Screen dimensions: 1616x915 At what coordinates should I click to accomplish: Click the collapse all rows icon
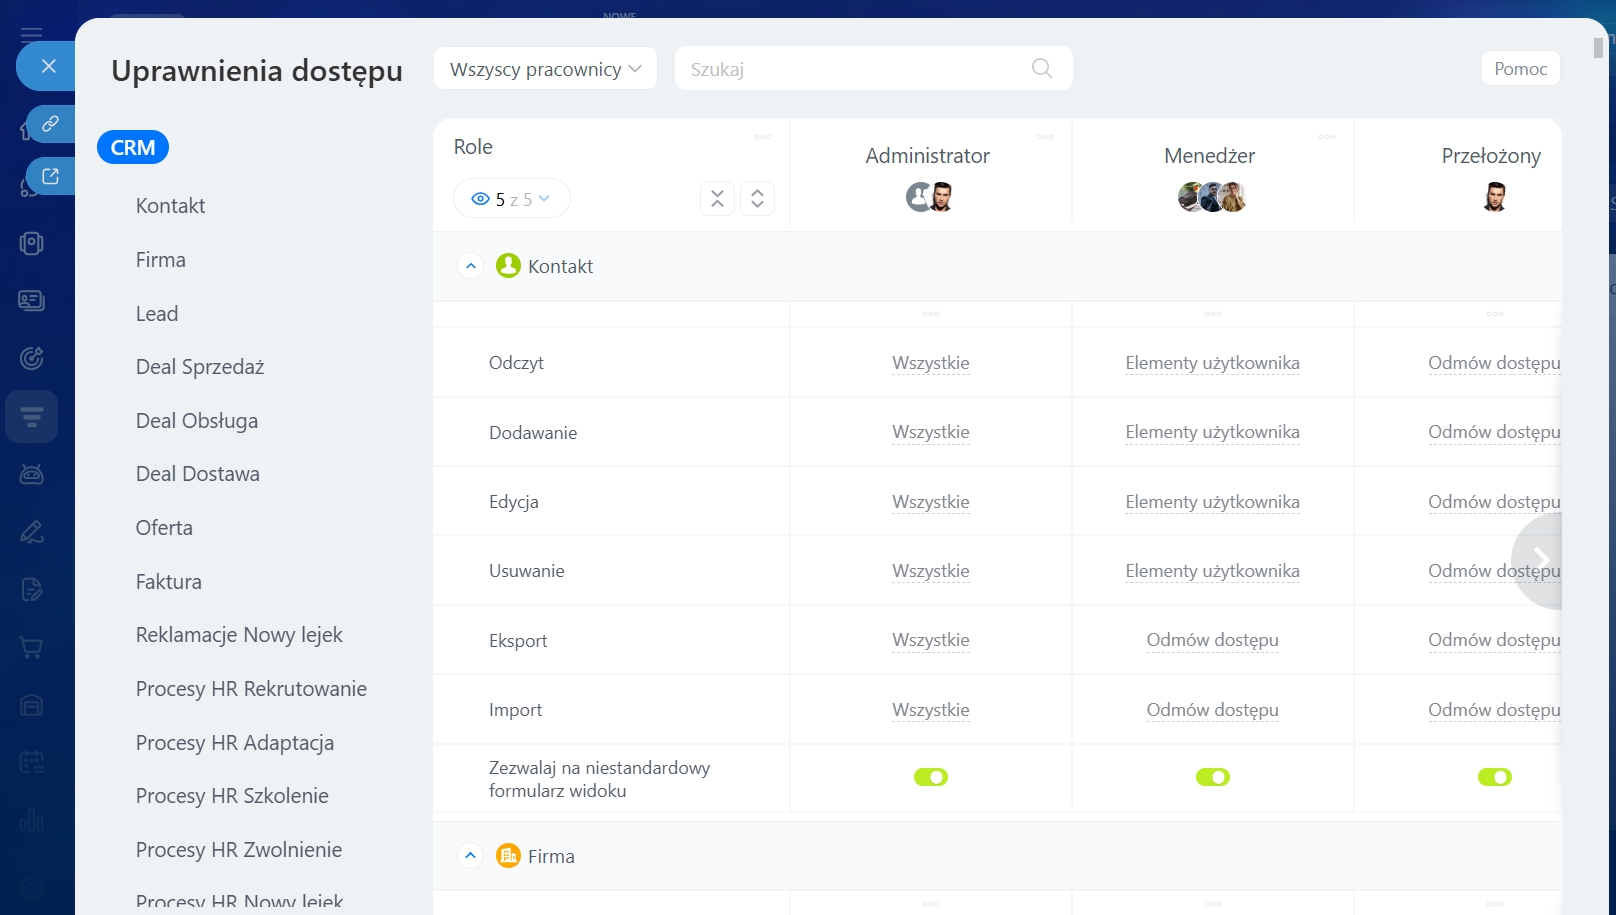click(717, 199)
